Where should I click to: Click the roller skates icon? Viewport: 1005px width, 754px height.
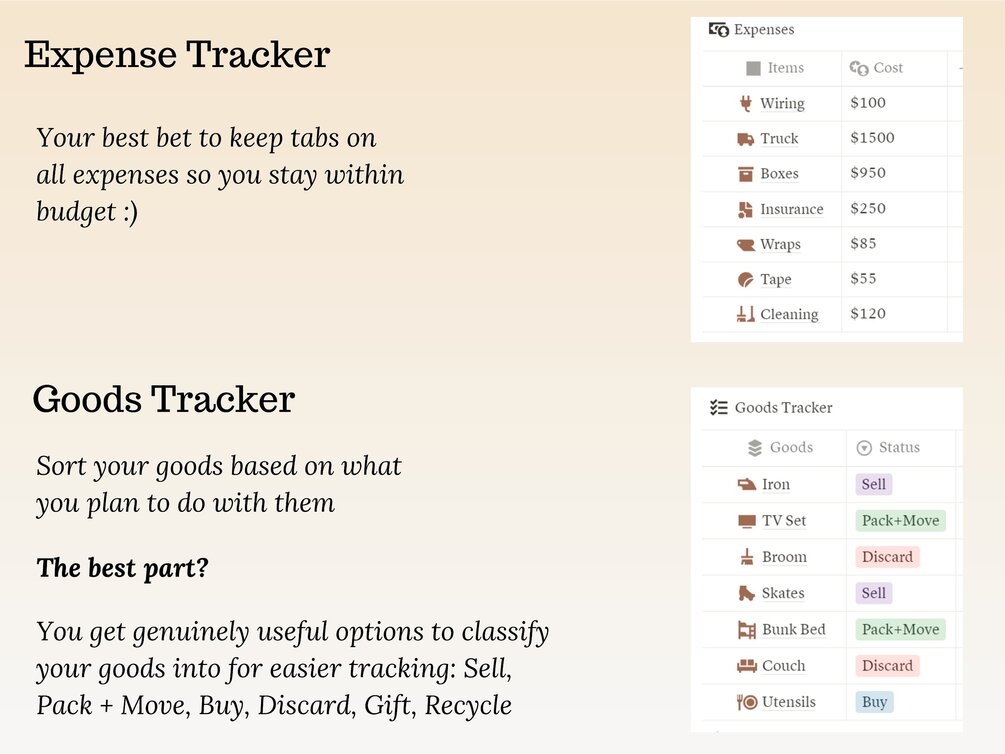[x=747, y=593]
